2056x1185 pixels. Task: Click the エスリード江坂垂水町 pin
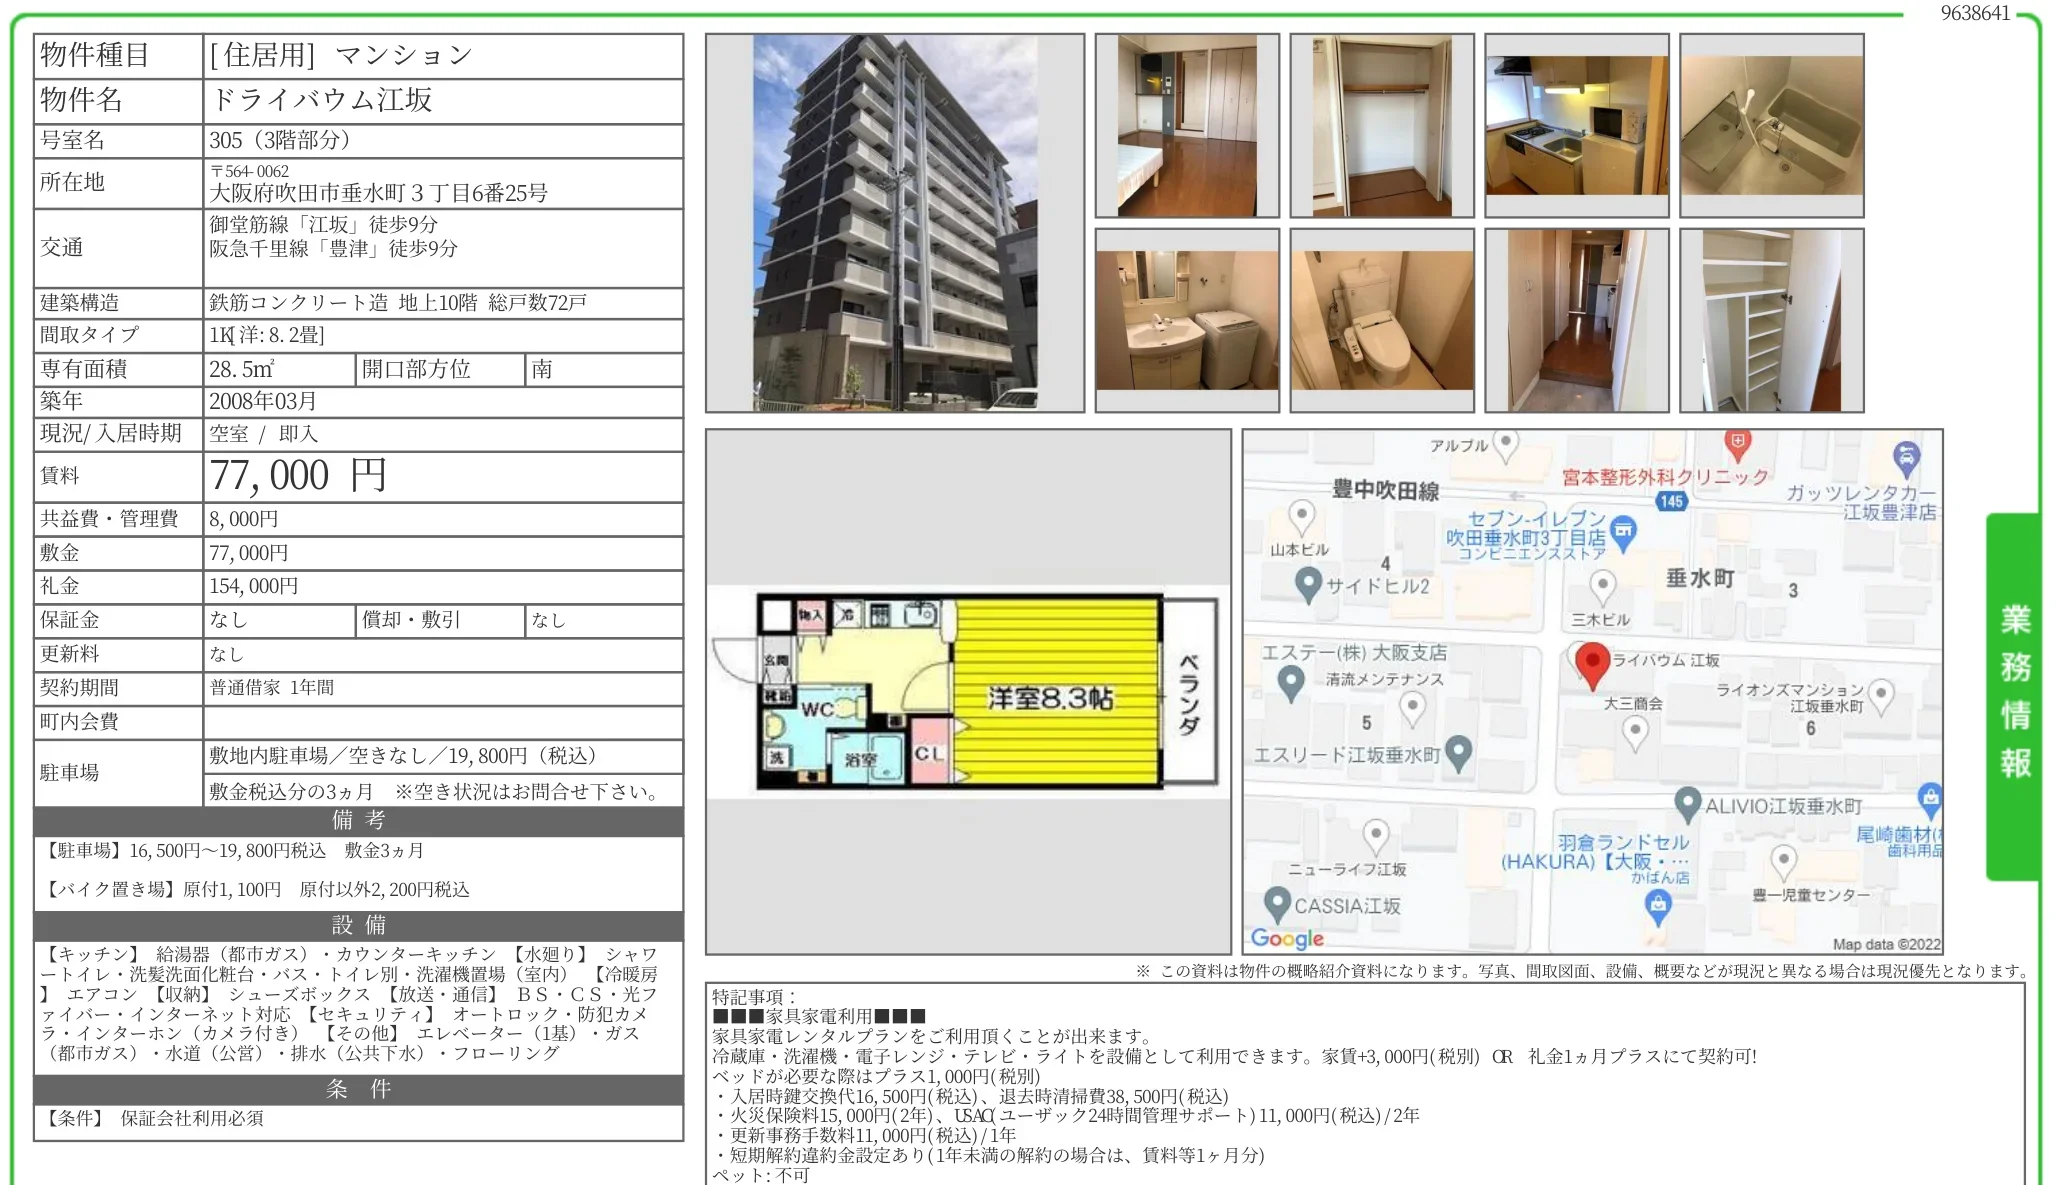[x=1459, y=753]
